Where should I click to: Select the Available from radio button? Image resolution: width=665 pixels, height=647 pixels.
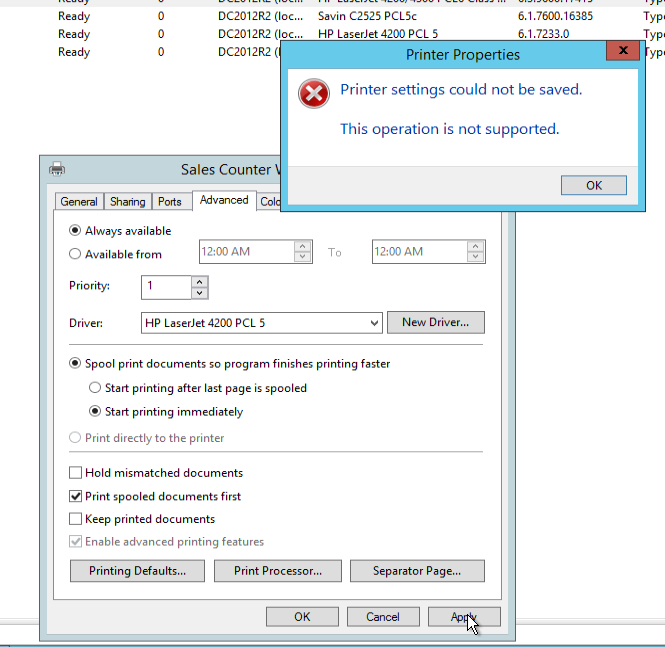(75, 254)
